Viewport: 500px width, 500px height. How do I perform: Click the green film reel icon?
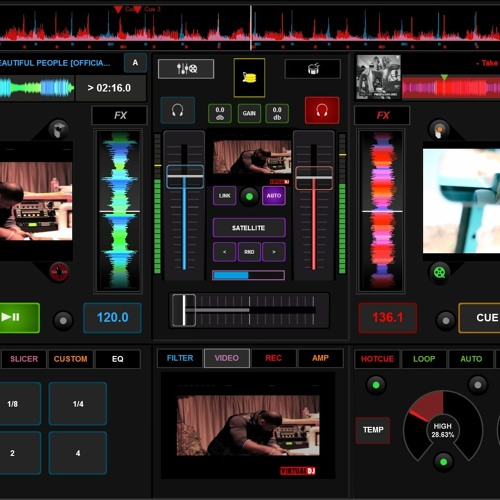click(440, 273)
